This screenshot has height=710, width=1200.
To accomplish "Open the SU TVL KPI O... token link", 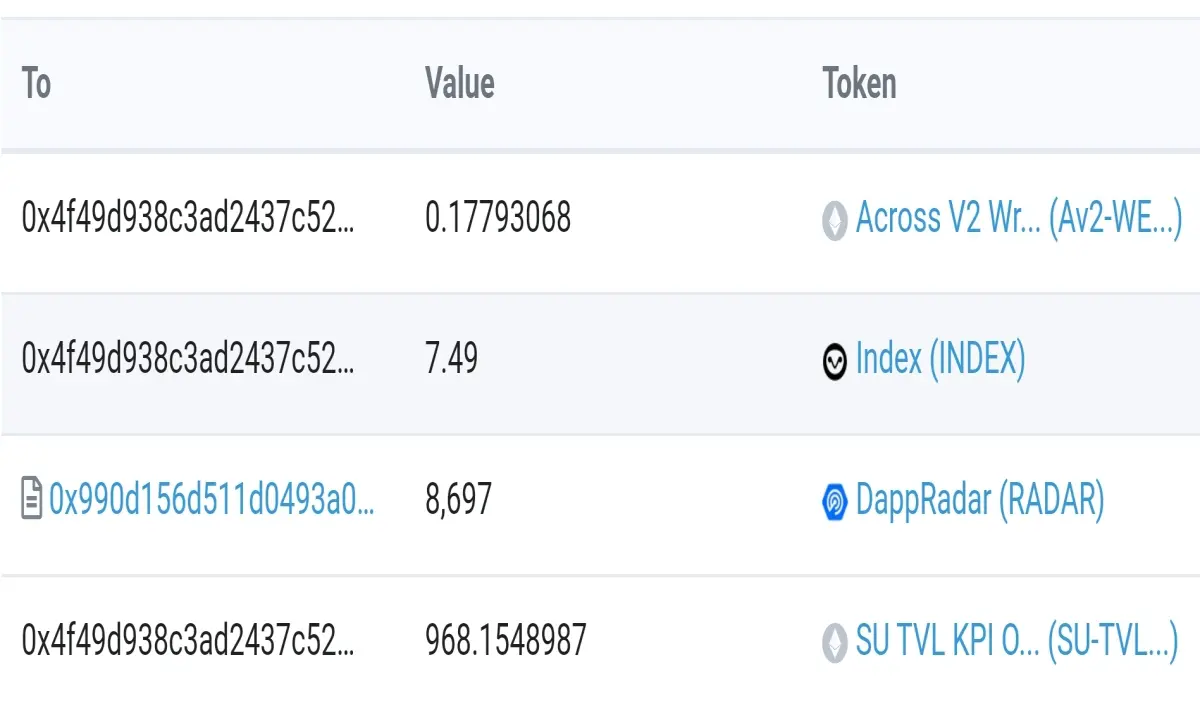I will pos(1017,640).
